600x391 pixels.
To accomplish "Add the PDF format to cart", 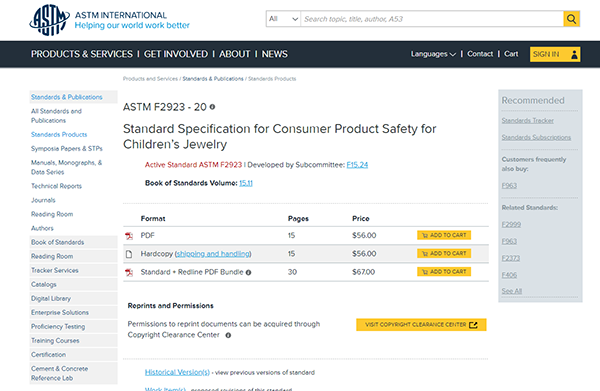I will click(444, 235).
